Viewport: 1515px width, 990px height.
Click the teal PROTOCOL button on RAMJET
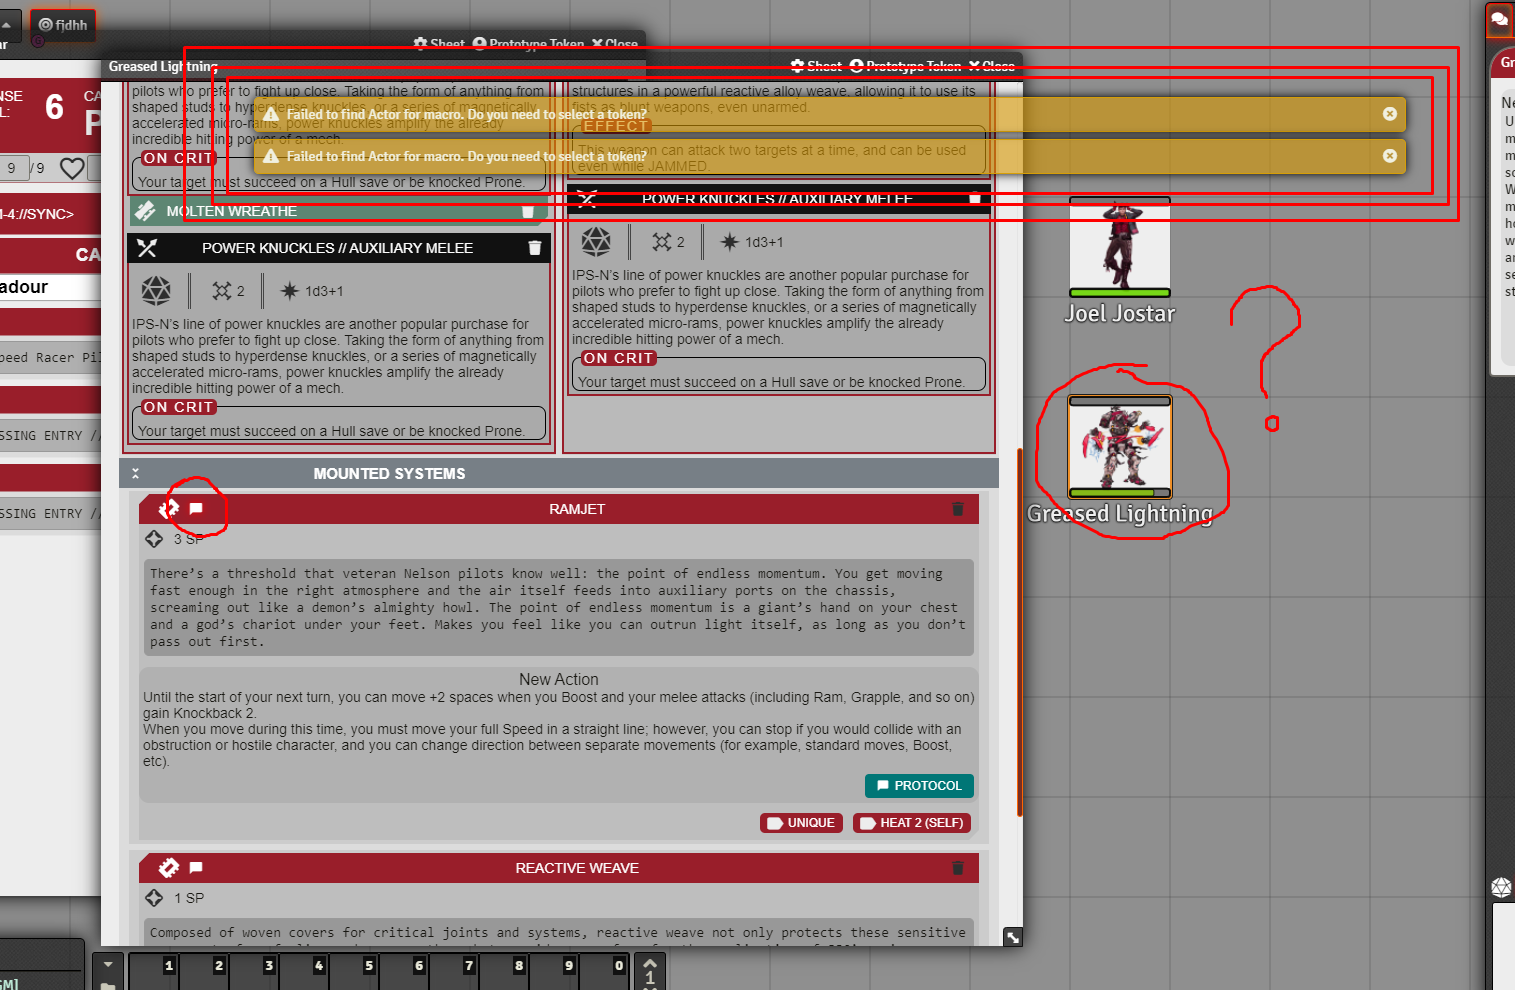[919, 786]
